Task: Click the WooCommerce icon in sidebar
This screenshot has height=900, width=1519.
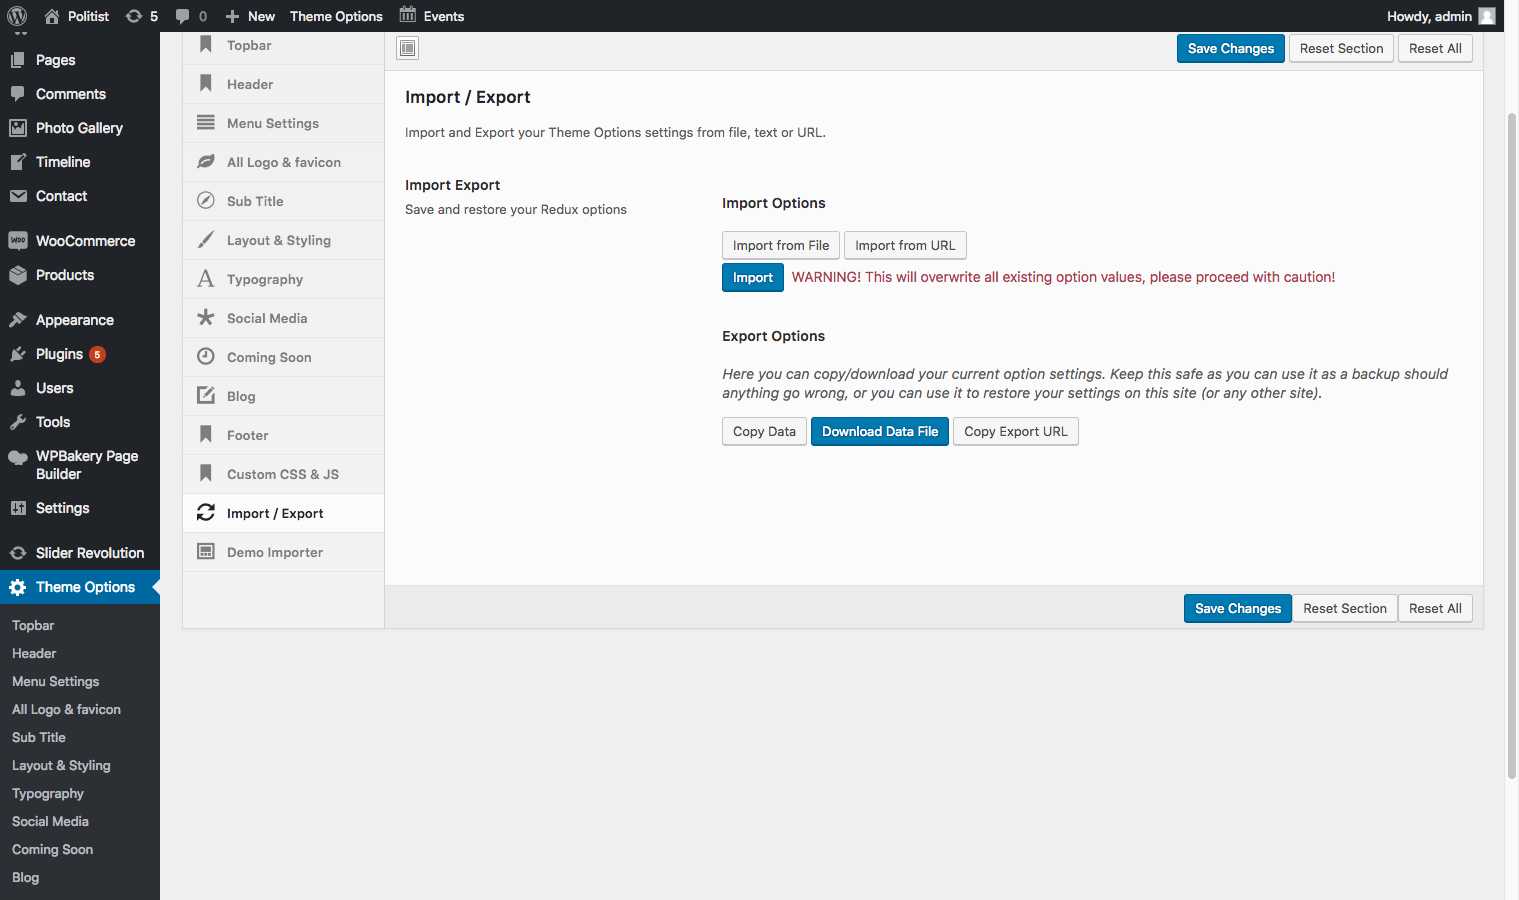Action: click(18, 241)
